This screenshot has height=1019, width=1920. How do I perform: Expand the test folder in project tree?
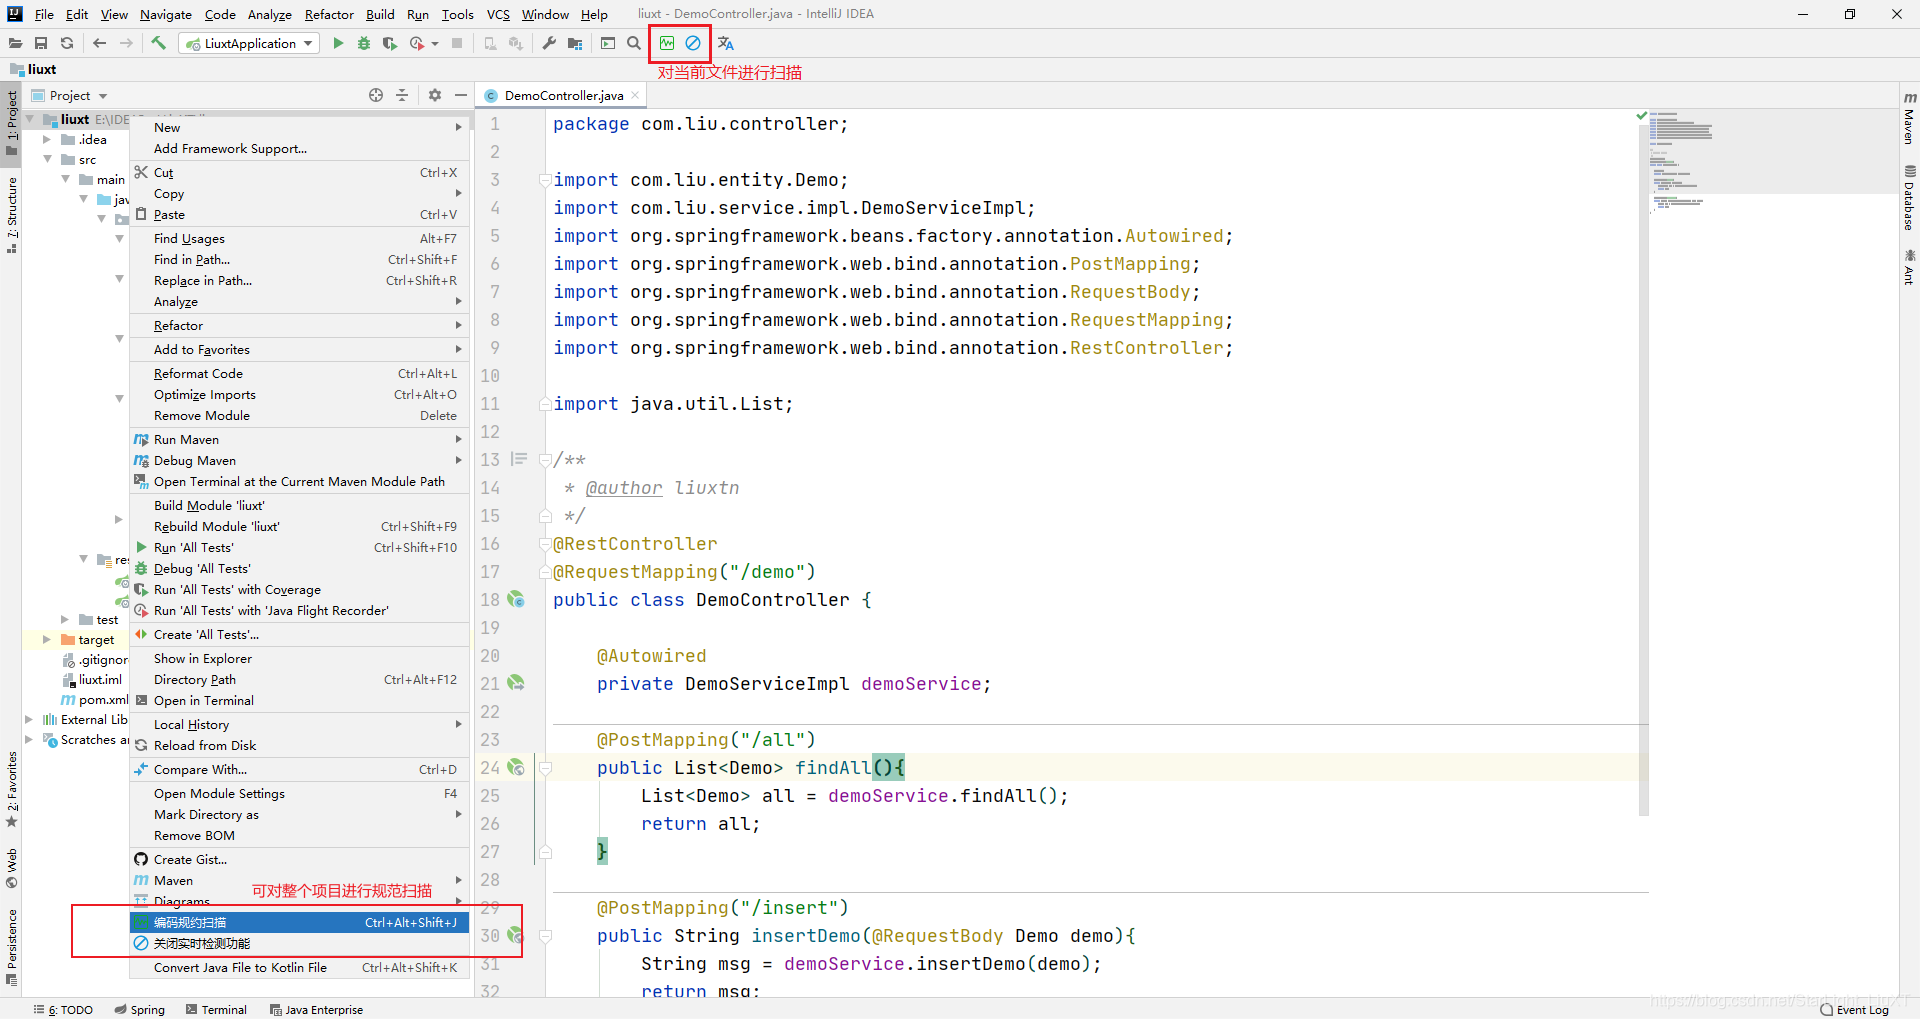tap(65, 619)
